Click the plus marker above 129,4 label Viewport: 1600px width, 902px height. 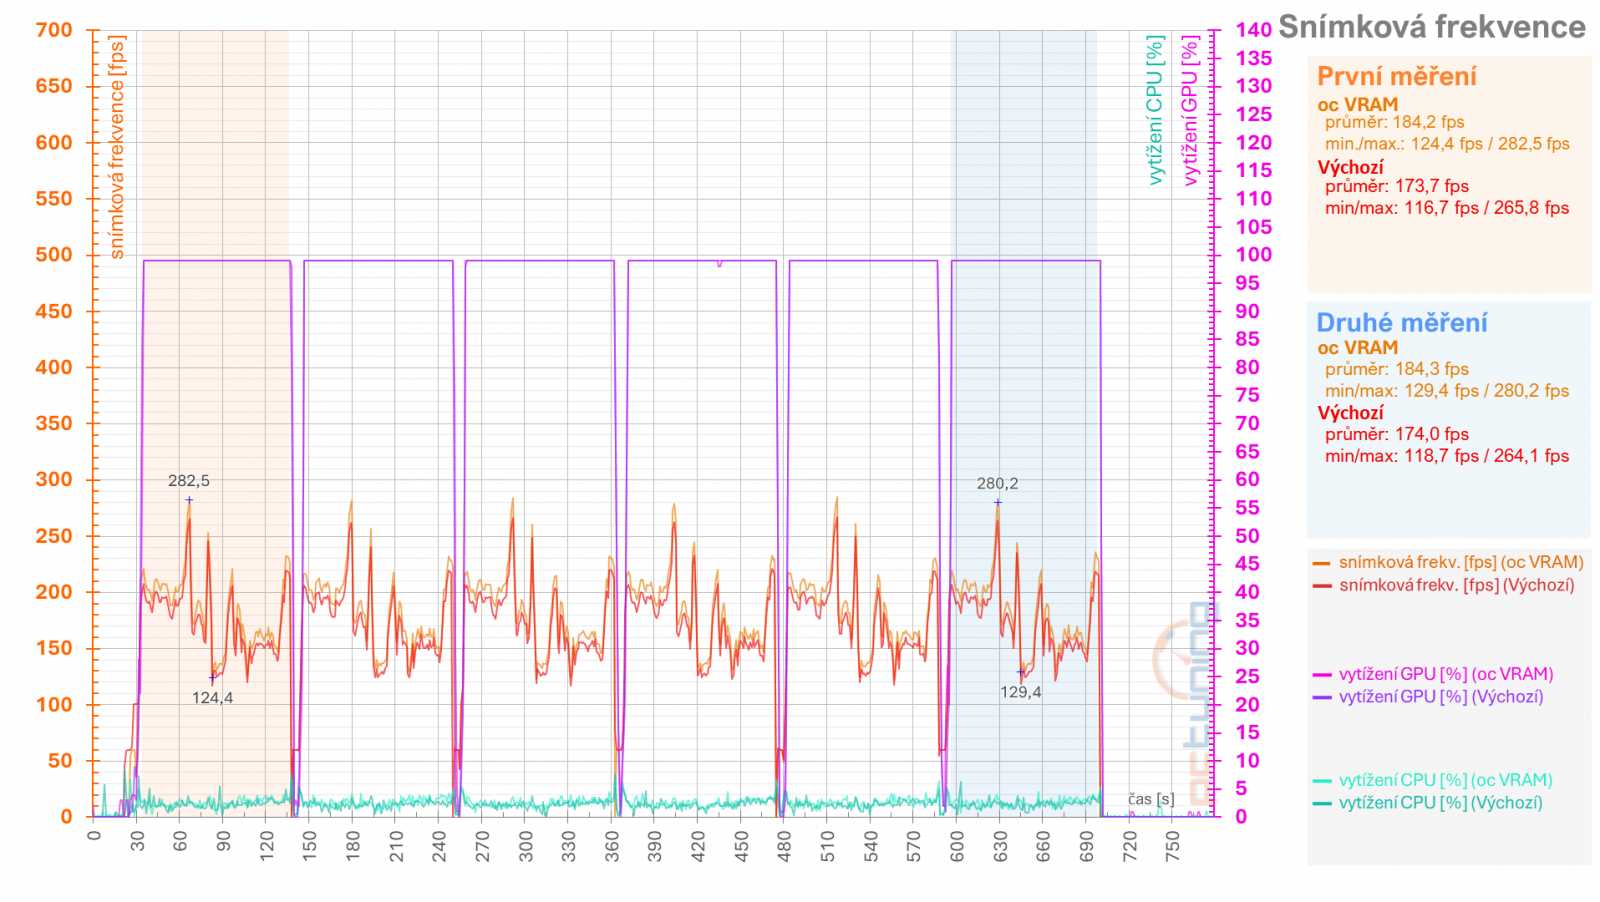pos(1021,672)
